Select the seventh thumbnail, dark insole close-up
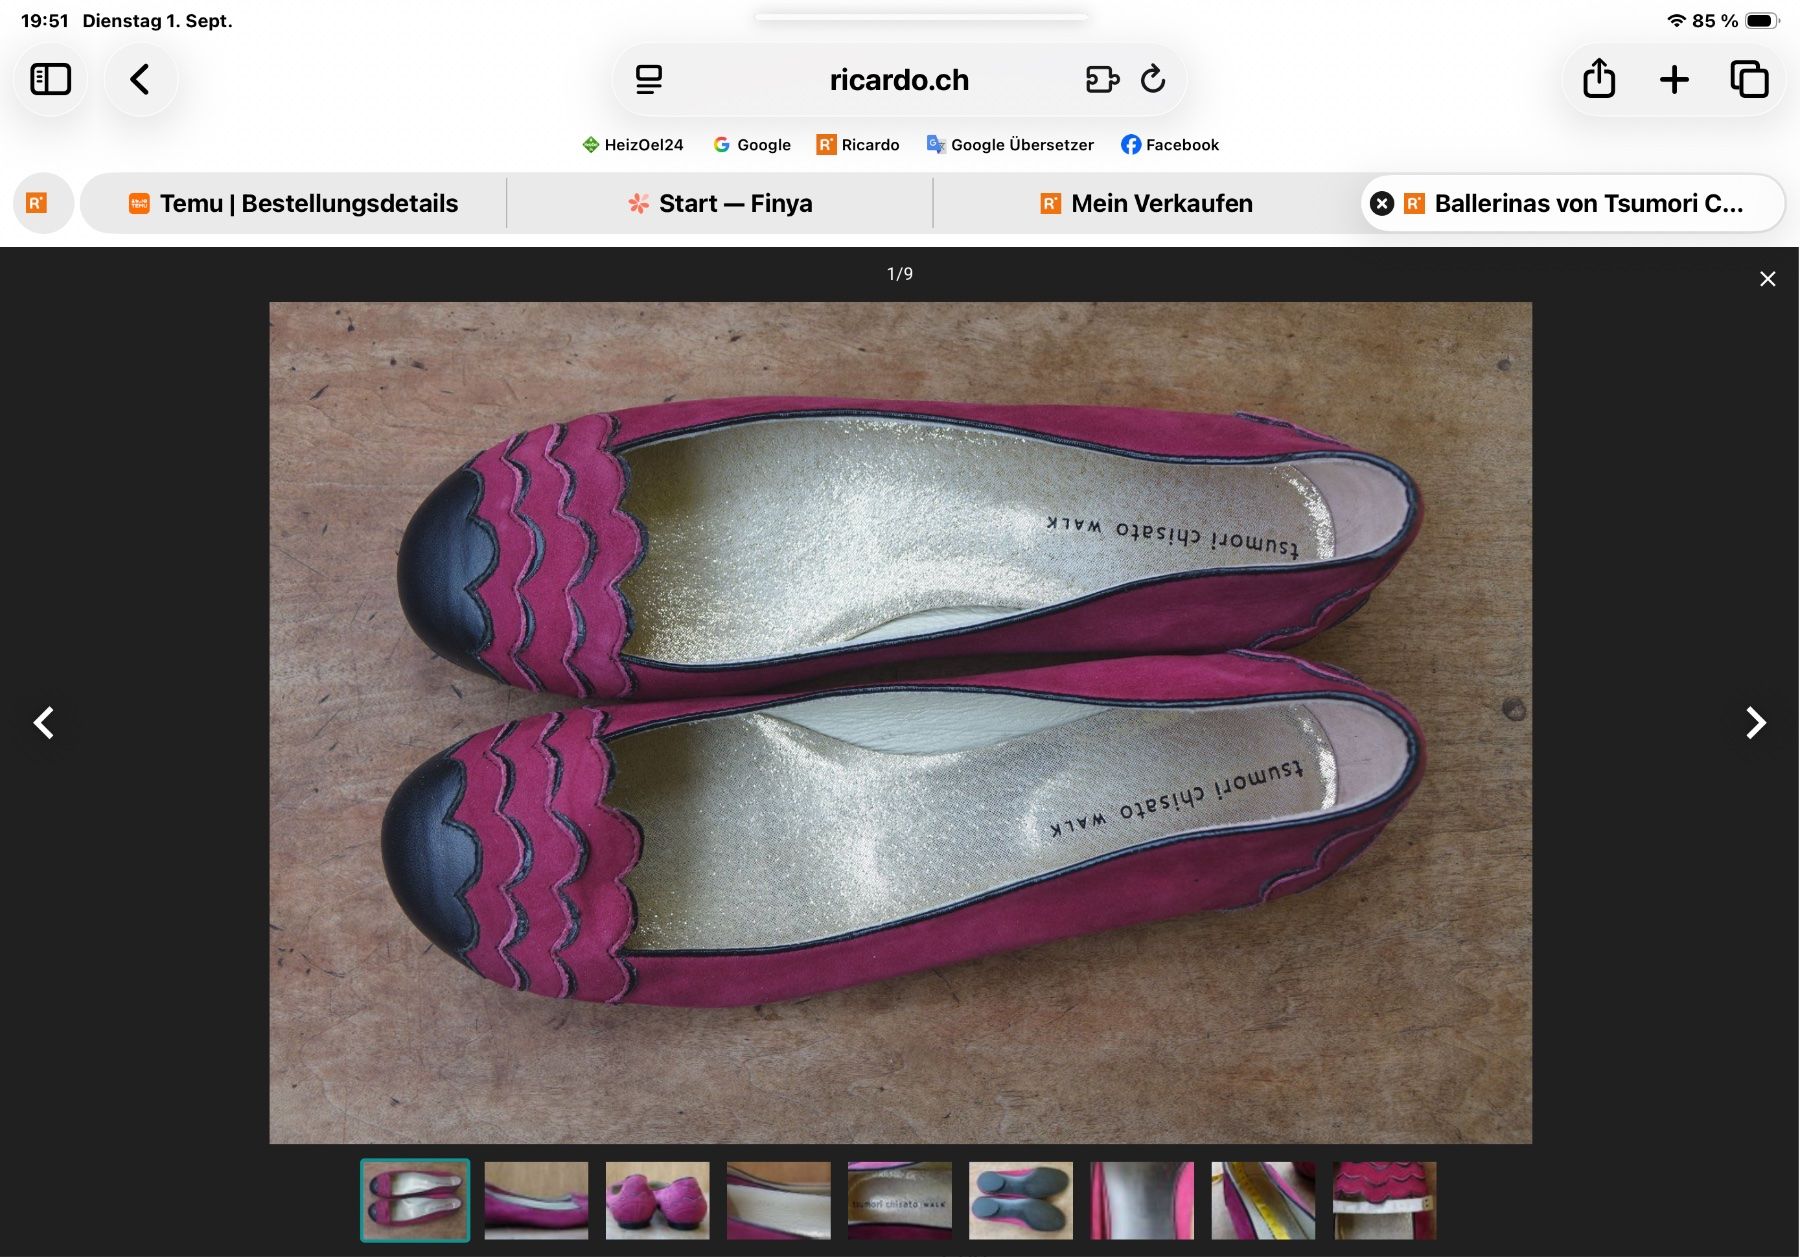 (x=1142, y=1200)
